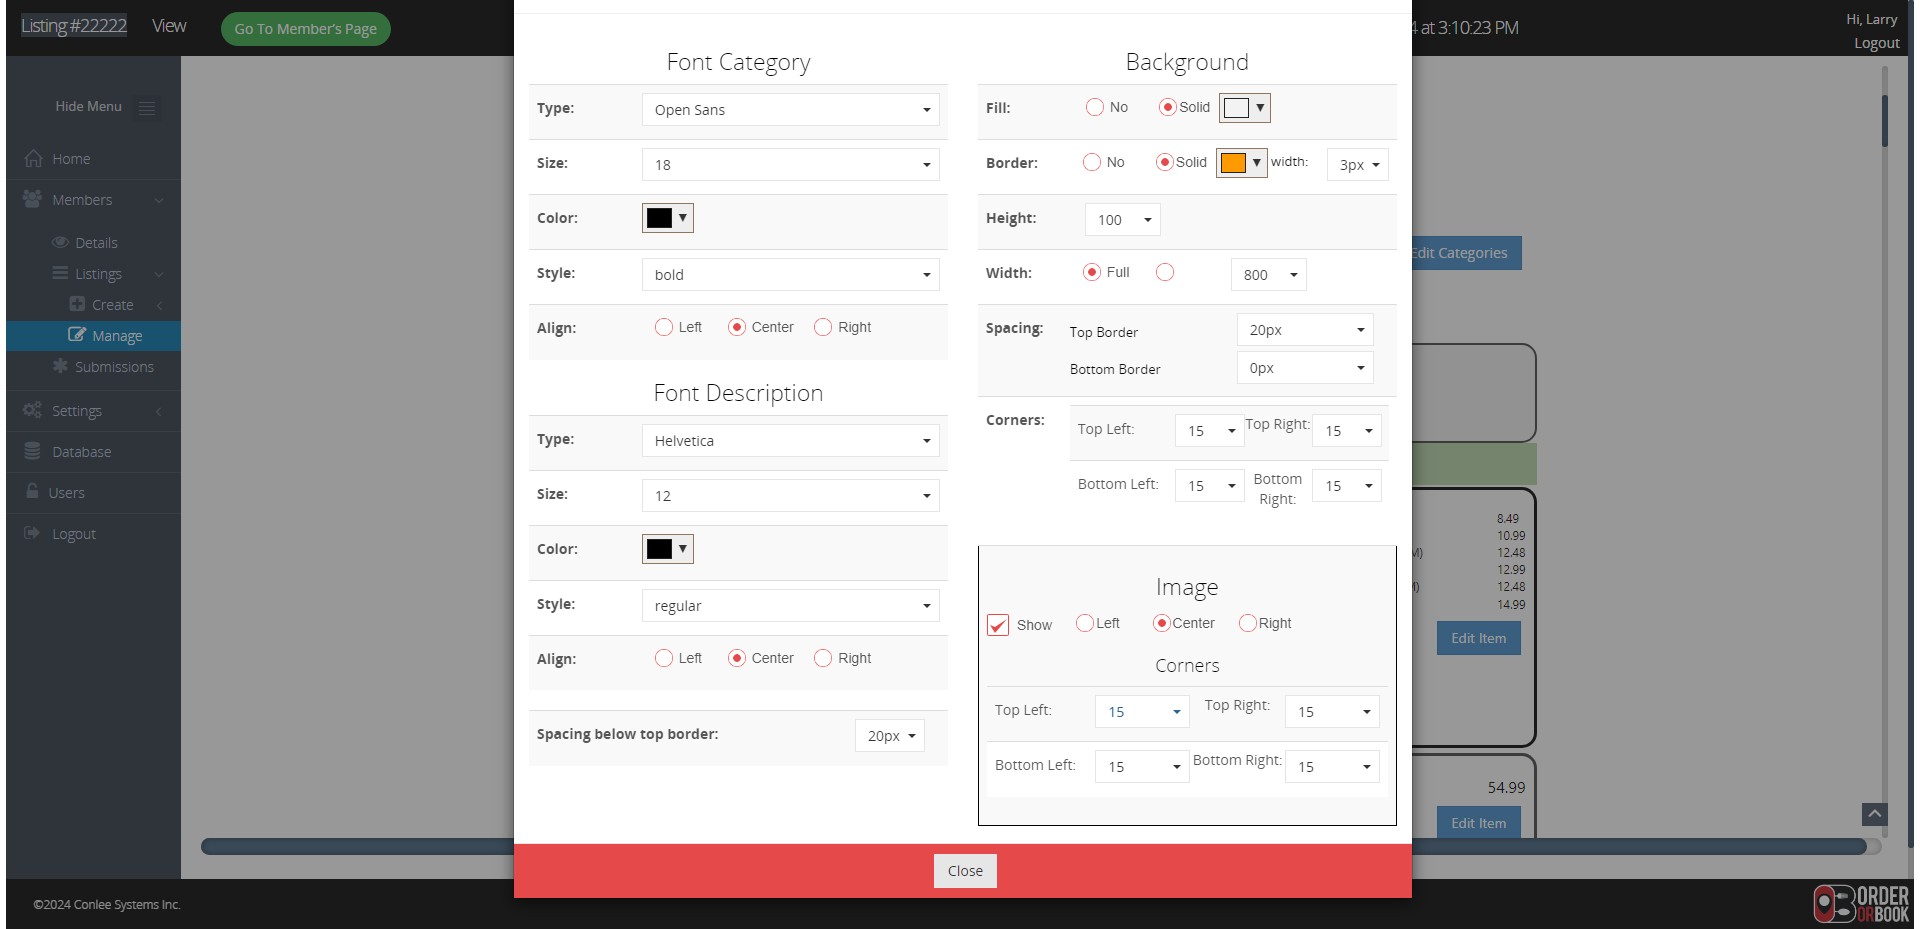Select Right align for Font Category

(x=823, y=327)
